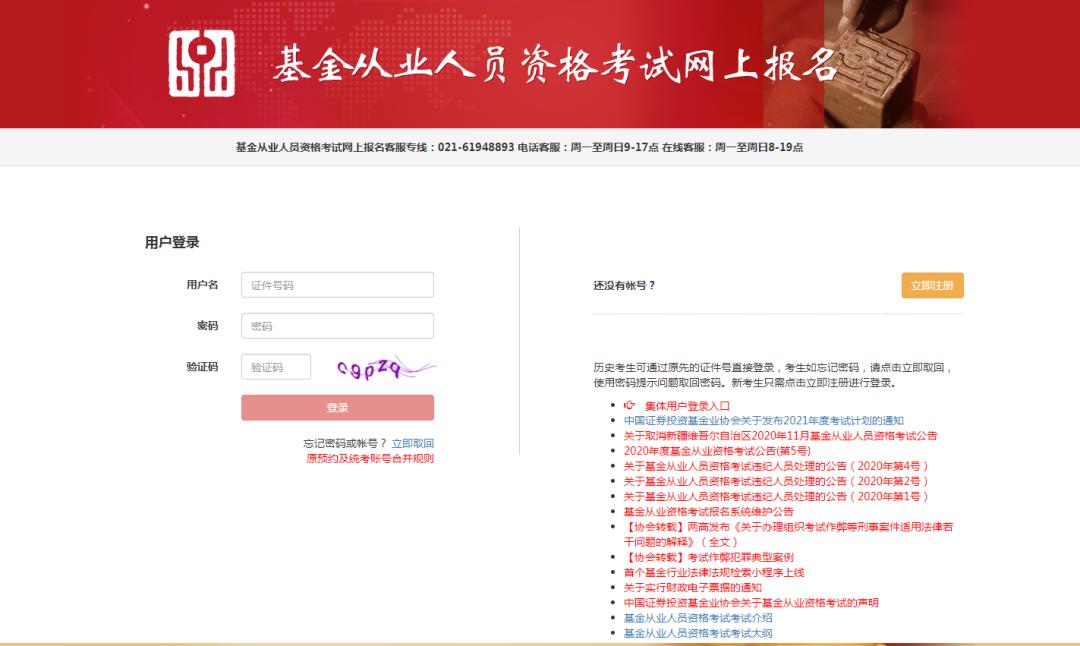Open the 原预约及统考账号合并规则 link

coord(369,458)
